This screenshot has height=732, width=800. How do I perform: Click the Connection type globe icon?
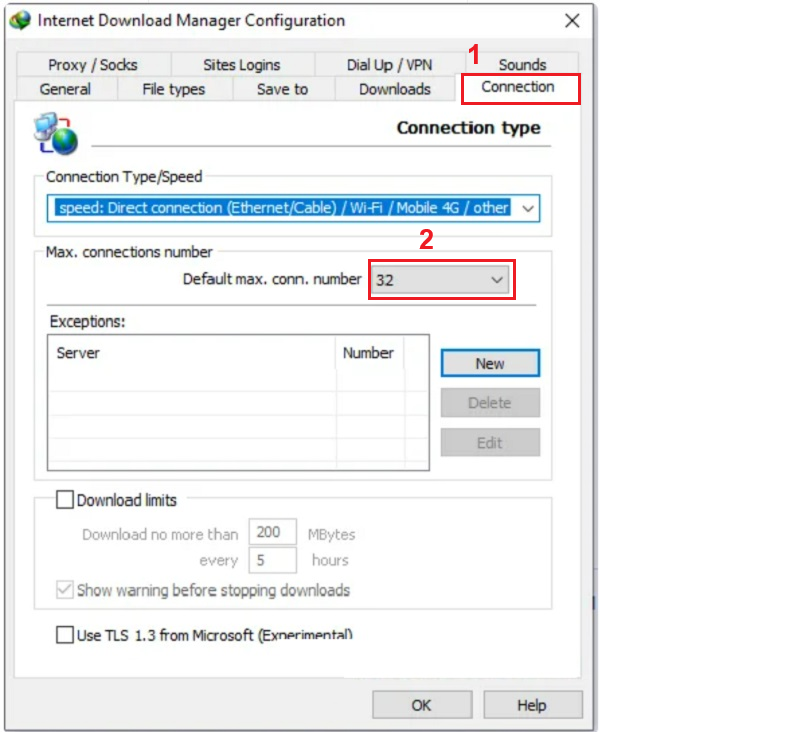click(x=56, y=134)
